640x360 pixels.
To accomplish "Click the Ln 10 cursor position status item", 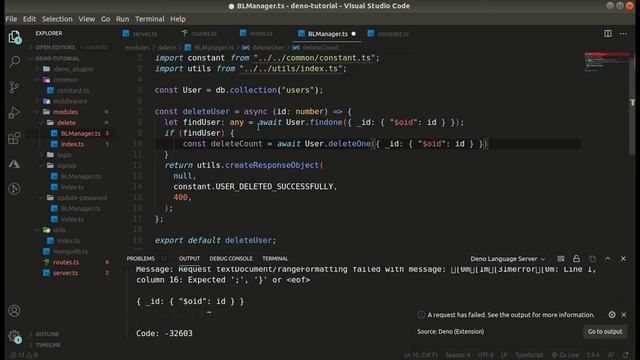I will pos(420,355).
